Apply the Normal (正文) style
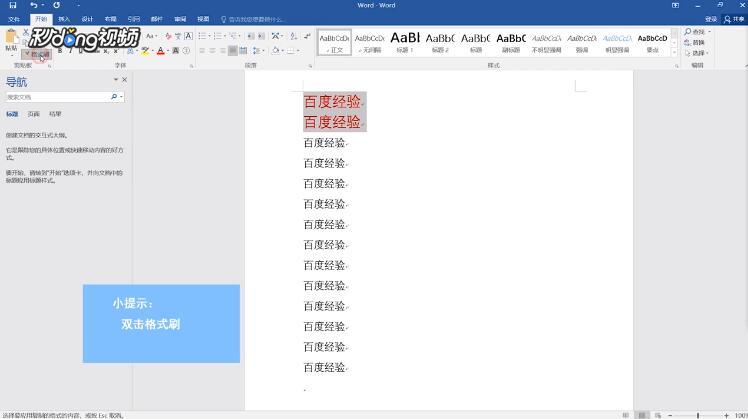The image size is (748, 419). point(334,42)
